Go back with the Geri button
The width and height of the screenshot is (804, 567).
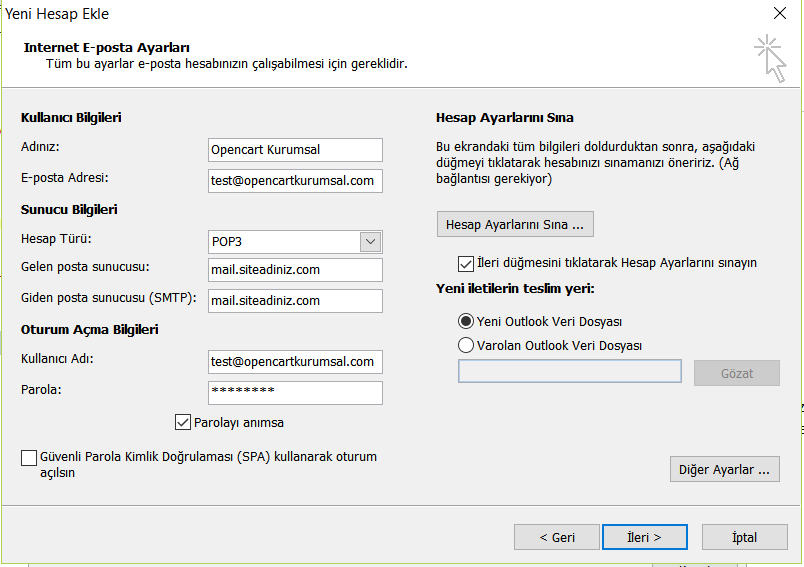point(556,537)
